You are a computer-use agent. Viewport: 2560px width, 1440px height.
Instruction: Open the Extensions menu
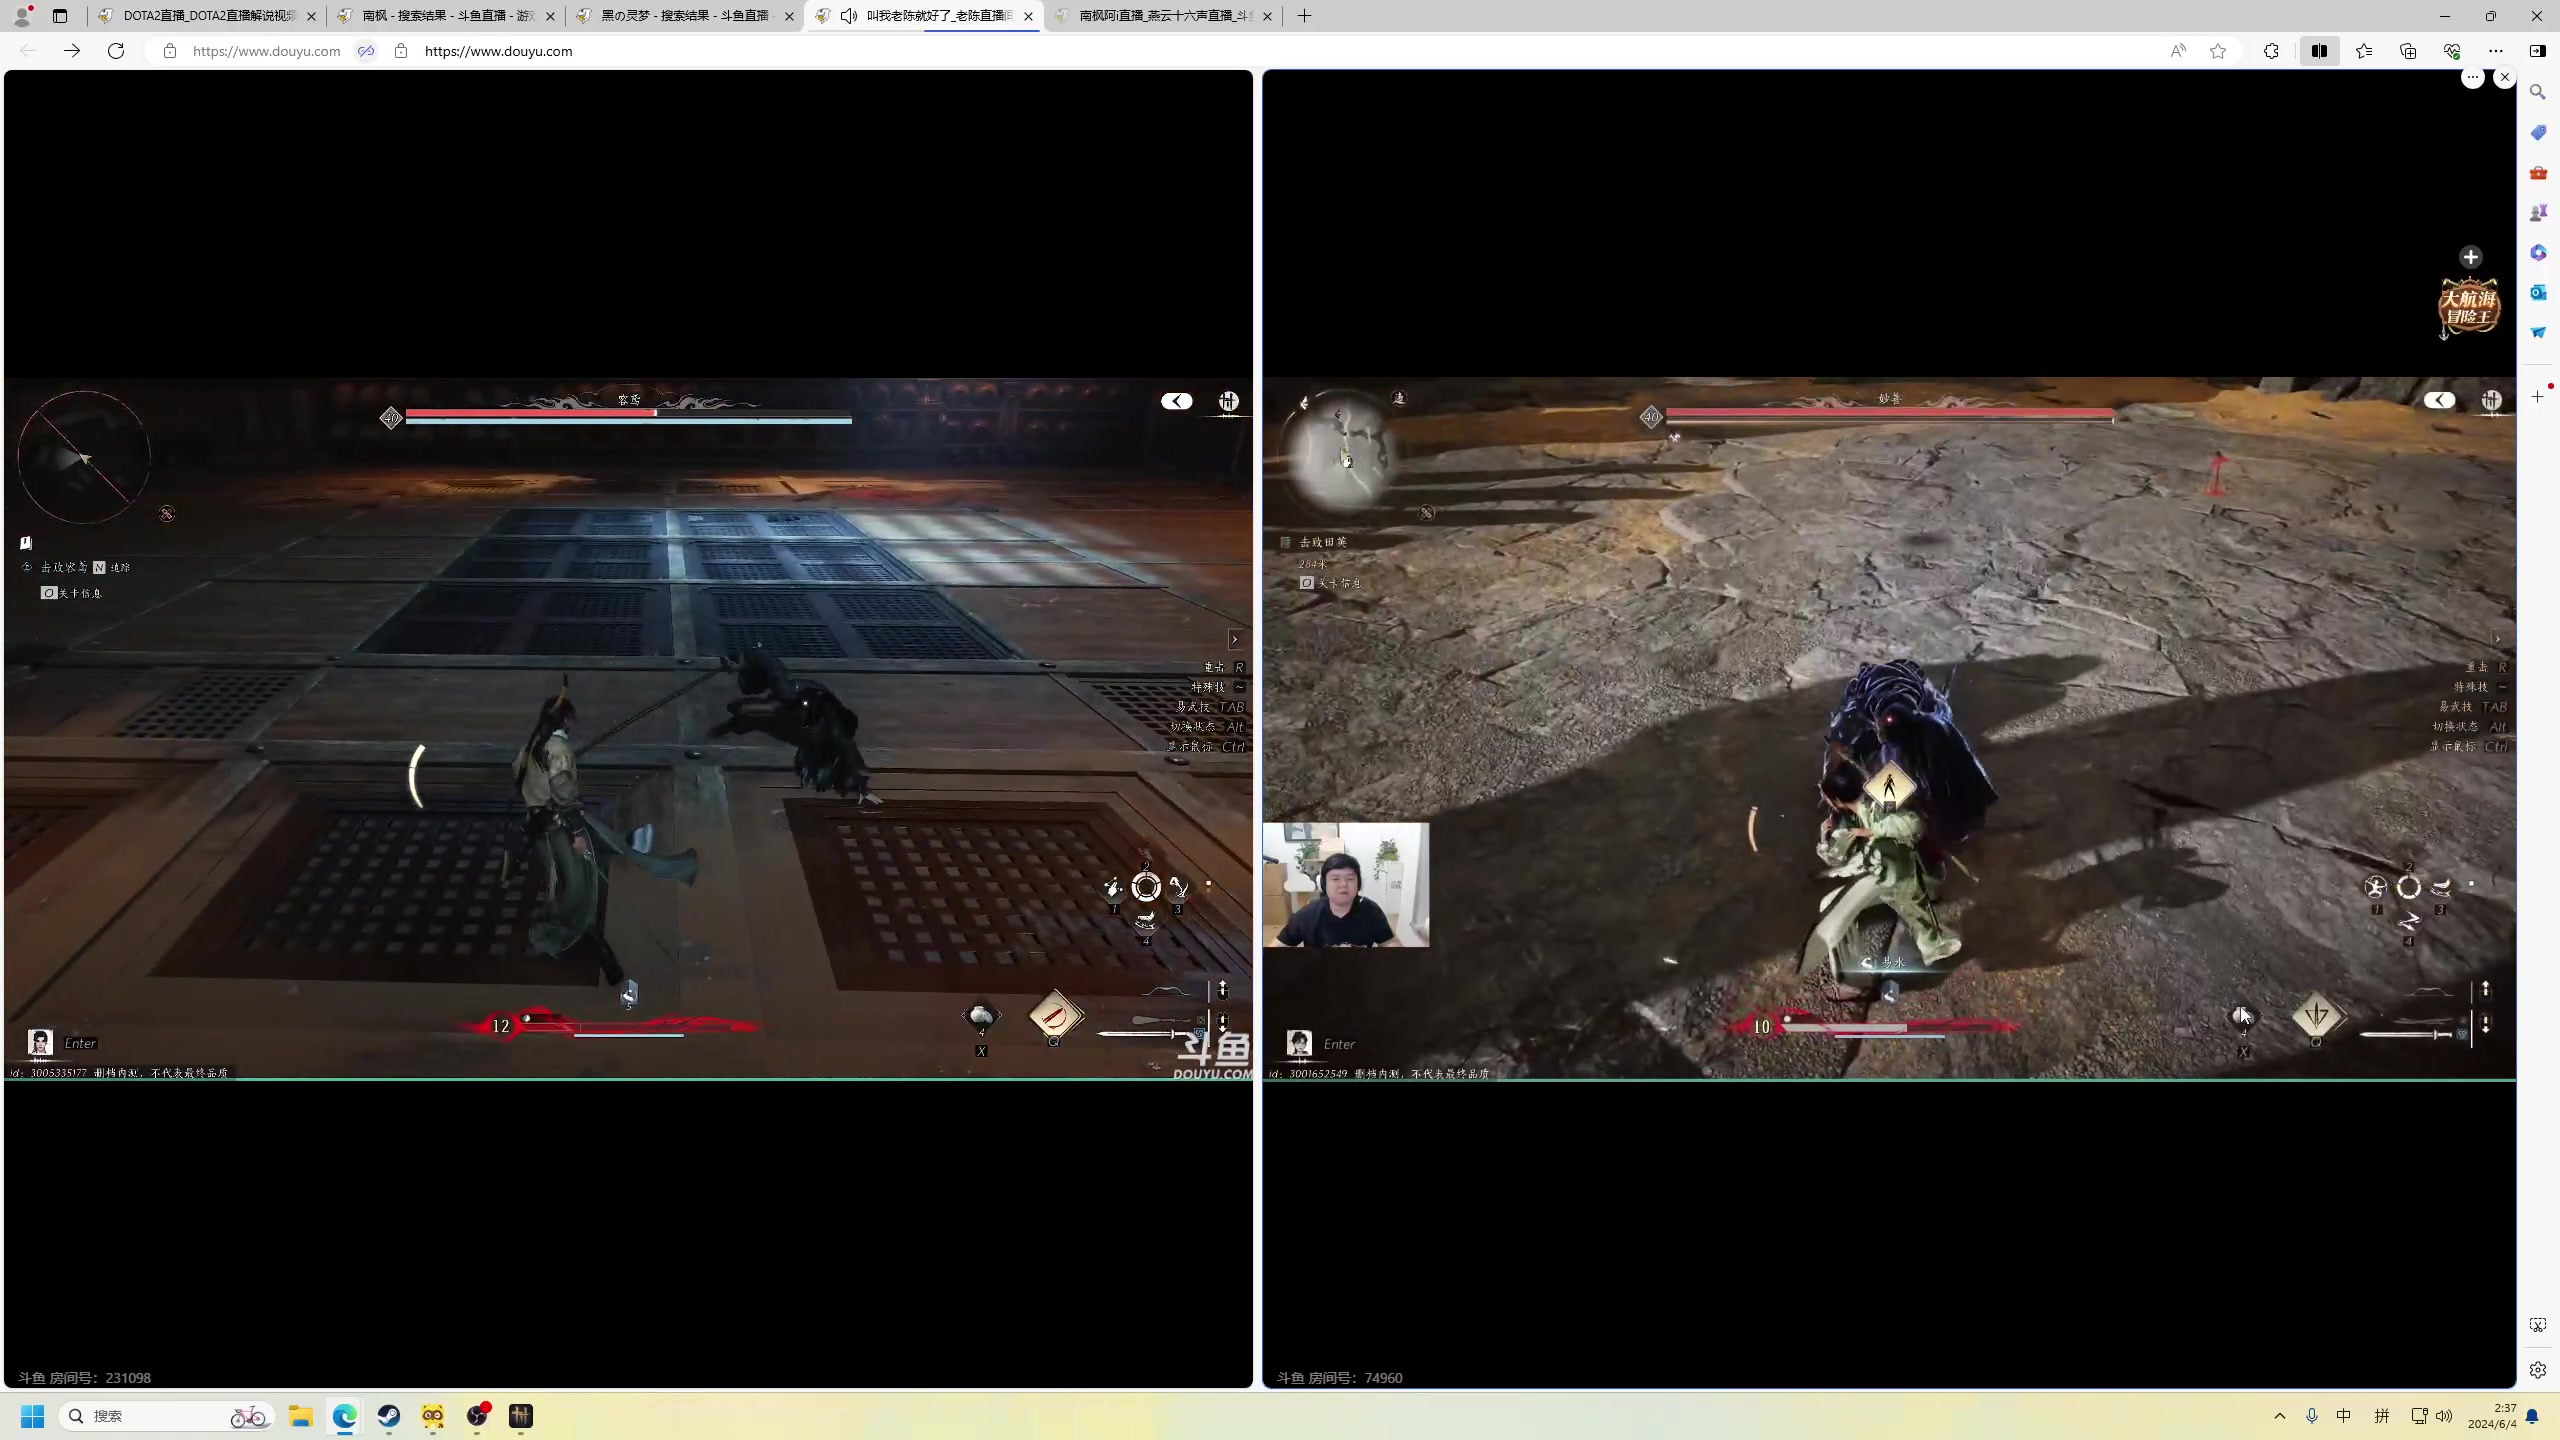click(2271, 51)
